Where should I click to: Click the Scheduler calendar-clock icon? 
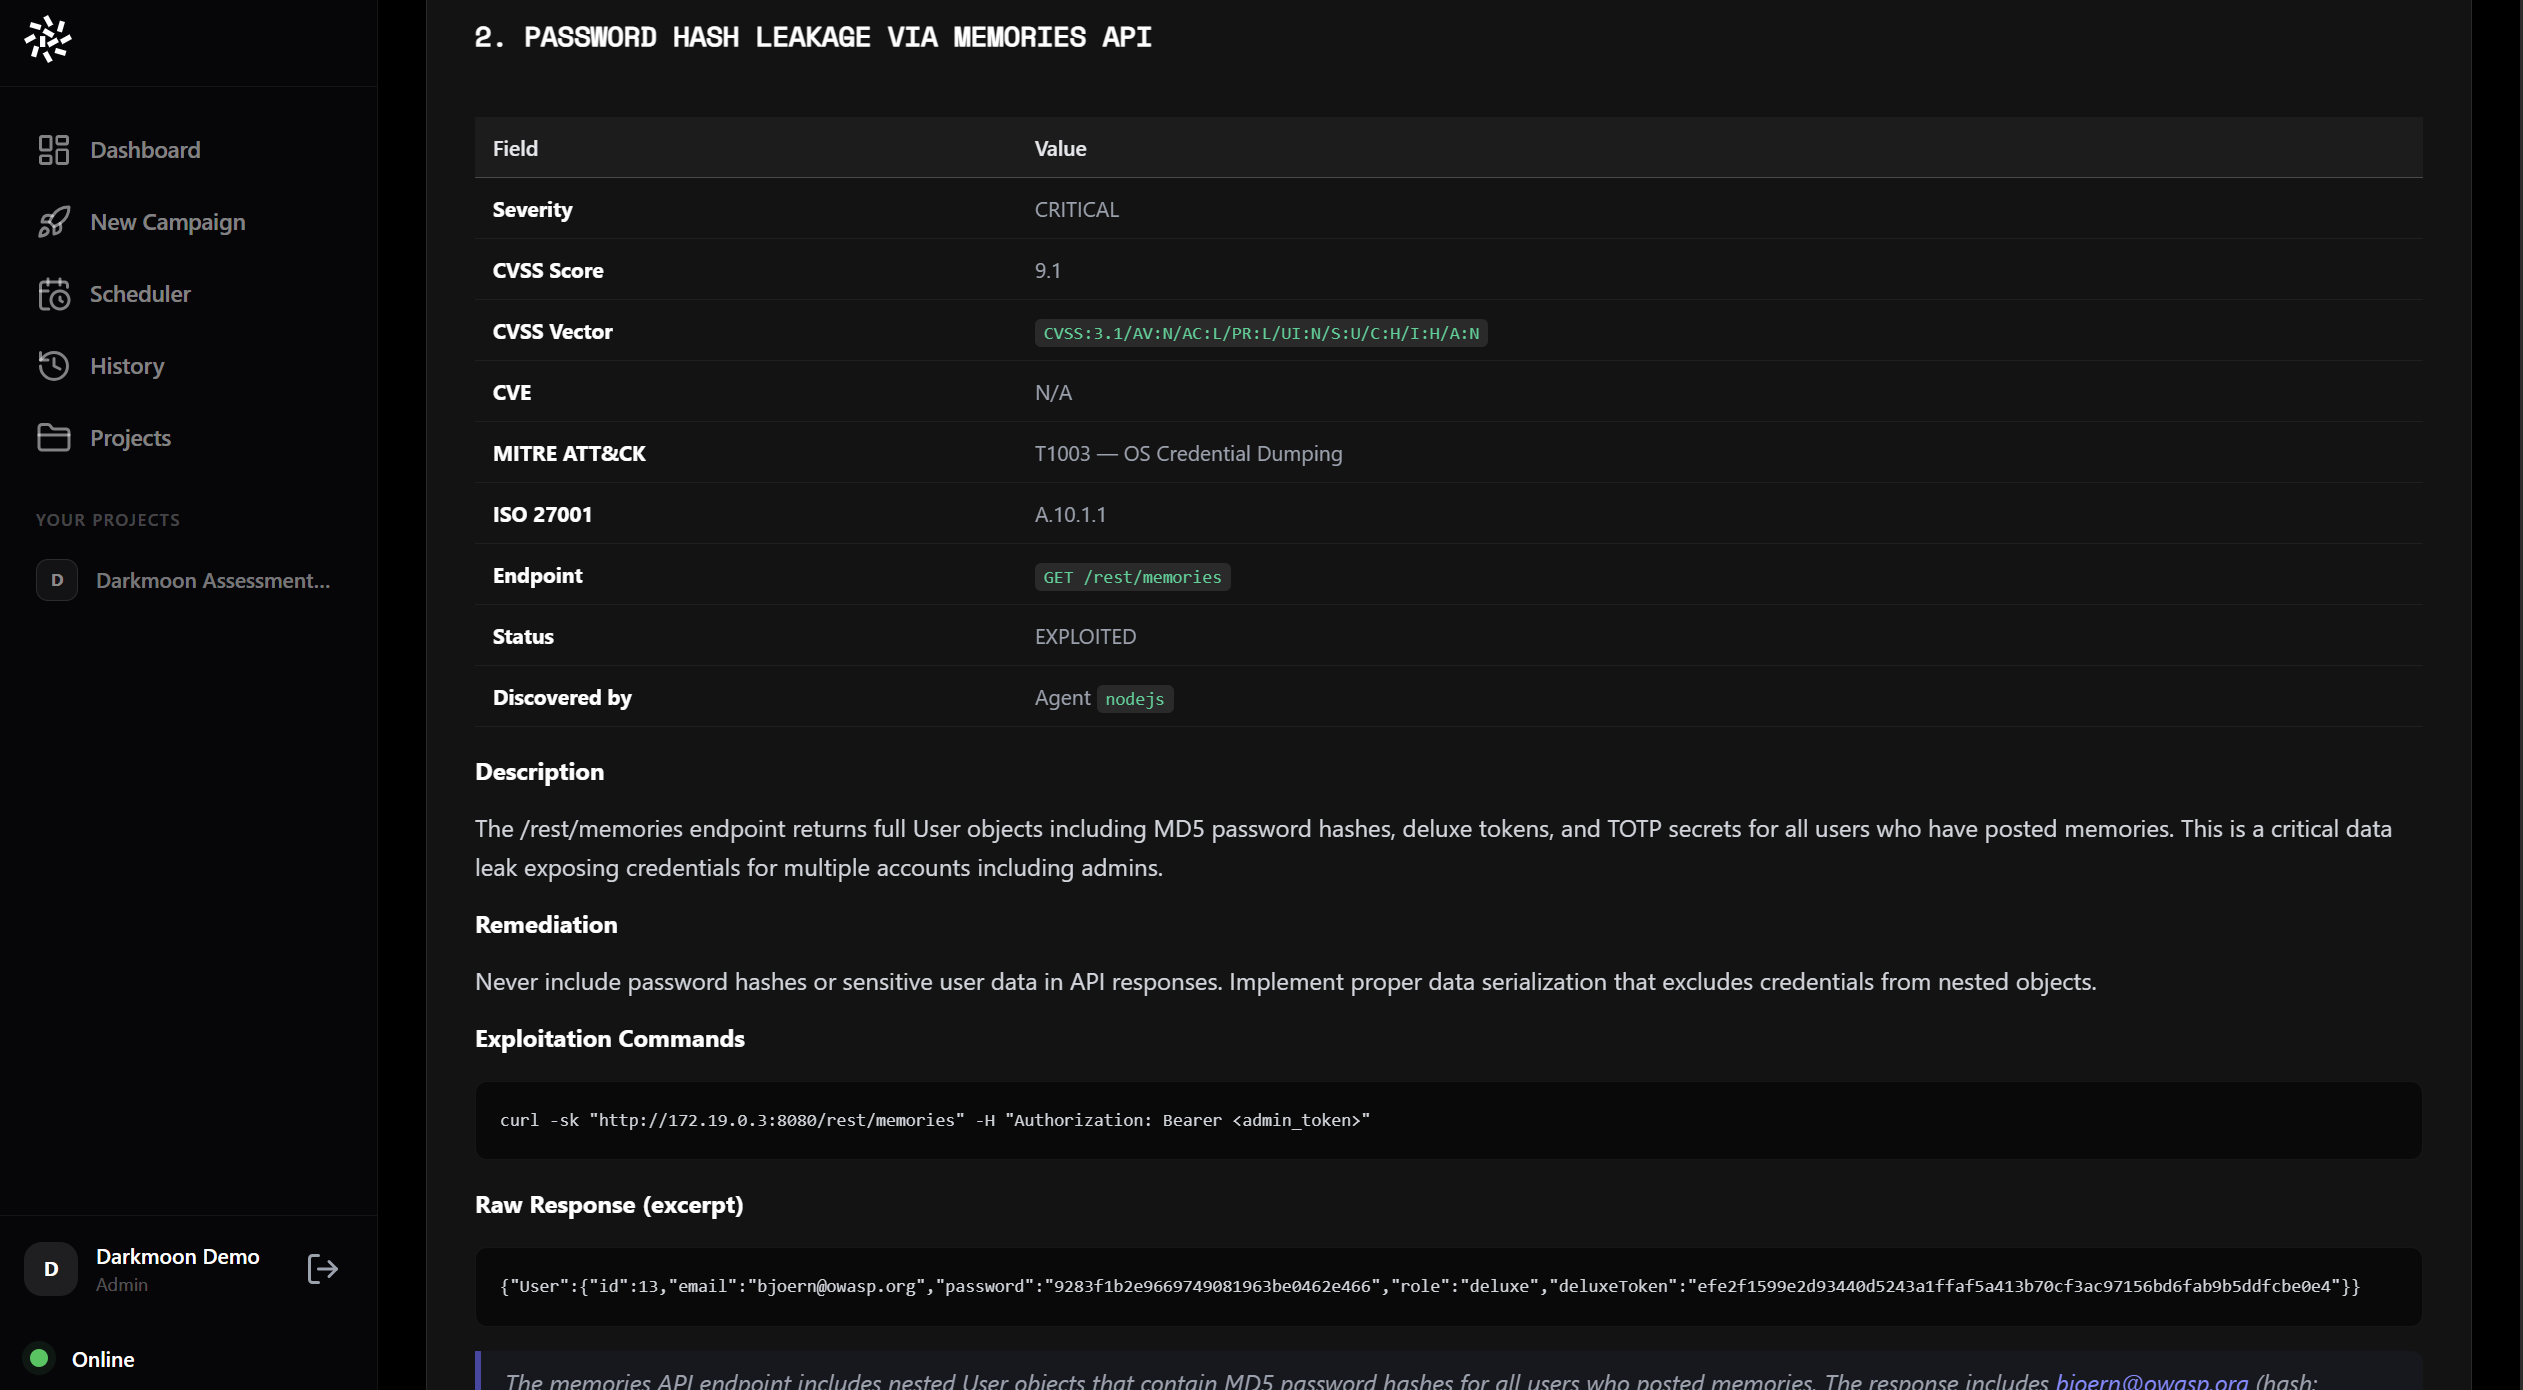(x=53, y=294)
